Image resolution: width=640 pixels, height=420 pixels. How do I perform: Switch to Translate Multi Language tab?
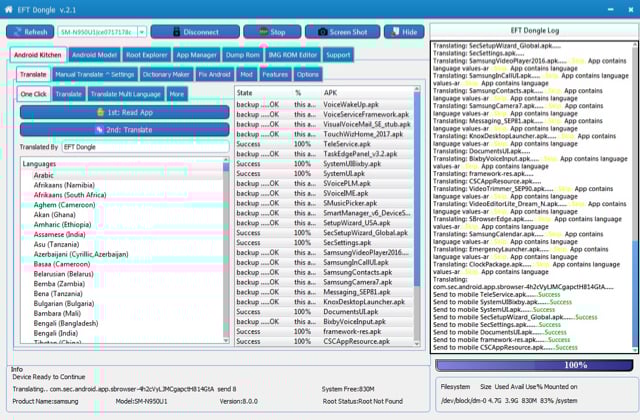[x=126, y=94]
